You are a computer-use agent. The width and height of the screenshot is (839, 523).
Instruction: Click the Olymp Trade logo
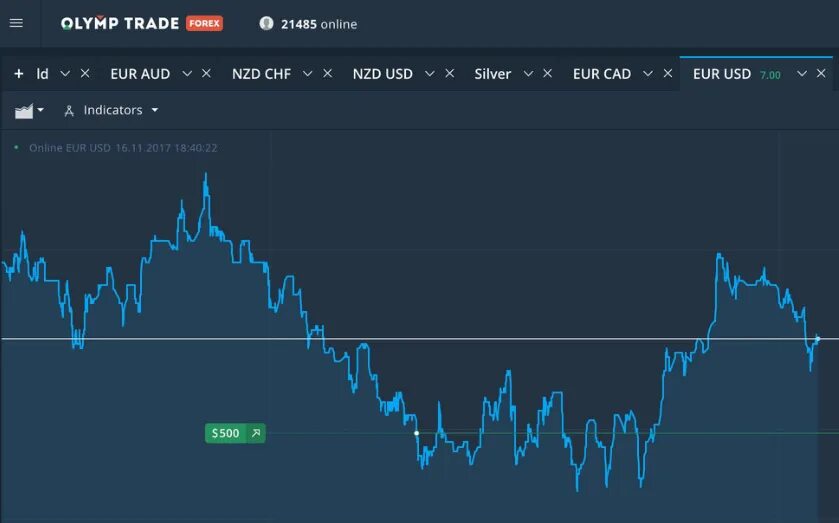tap(120, 24)
